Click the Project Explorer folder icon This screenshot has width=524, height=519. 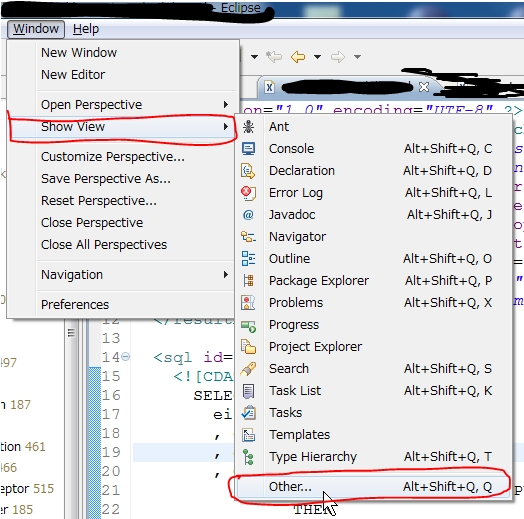point(248,347)
